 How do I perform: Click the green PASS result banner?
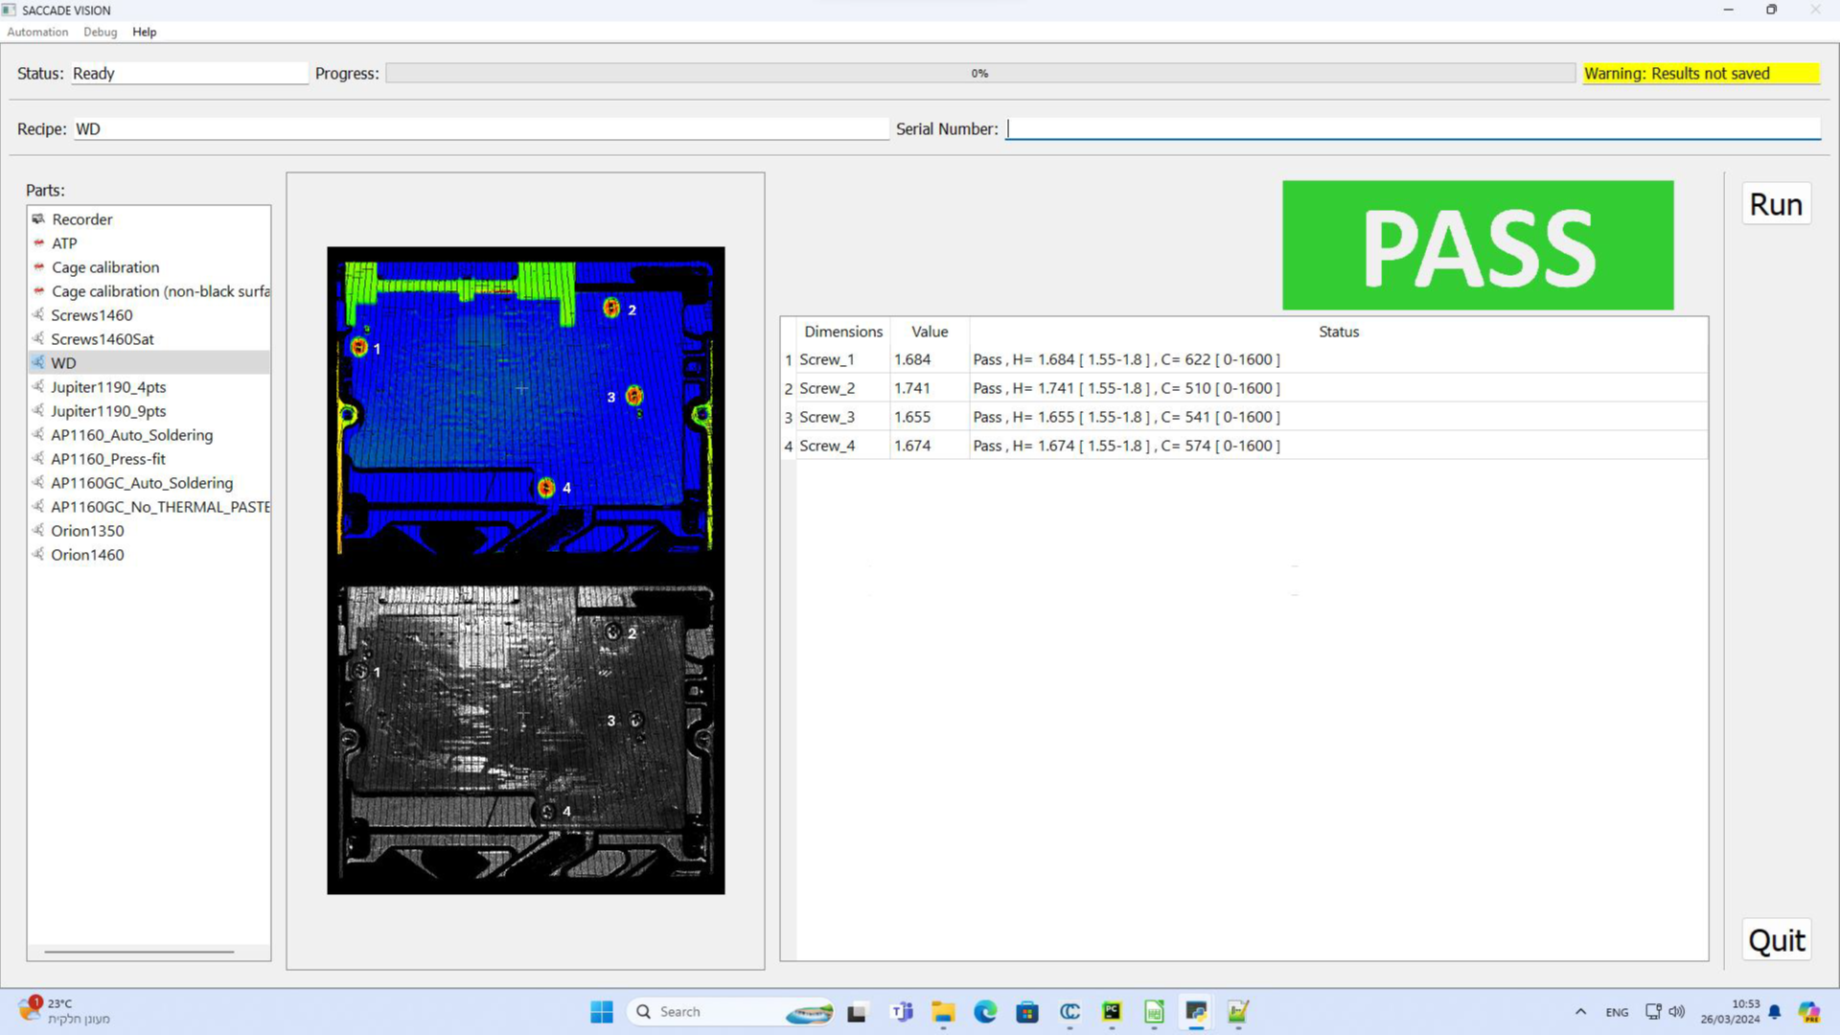[1478, 245]
